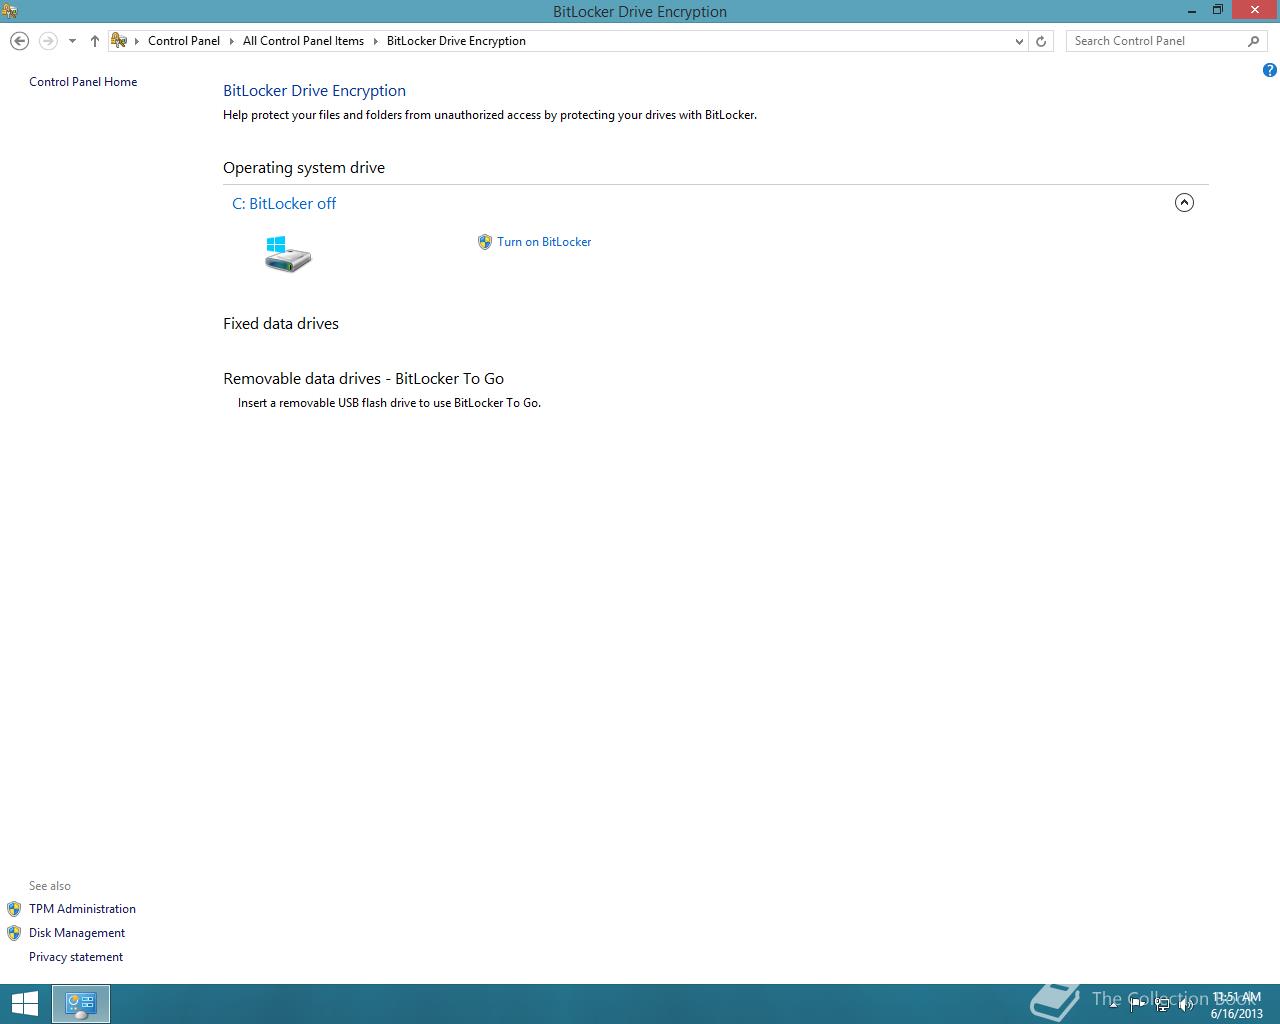
Task: Select BitLocker Drive Encryption breadcrumb
Action: (456, 41)
